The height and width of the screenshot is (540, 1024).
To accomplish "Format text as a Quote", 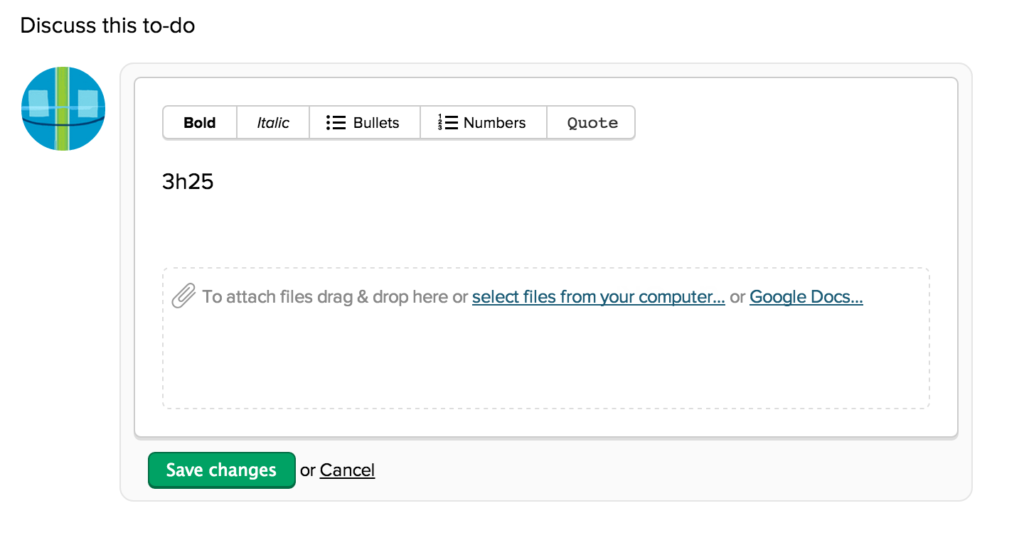I will click(x=591, y=123).
